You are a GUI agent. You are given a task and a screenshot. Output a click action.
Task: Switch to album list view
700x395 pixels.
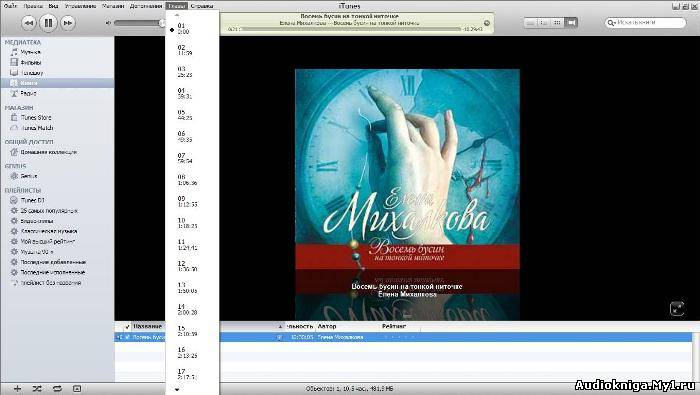coord(544,22)
